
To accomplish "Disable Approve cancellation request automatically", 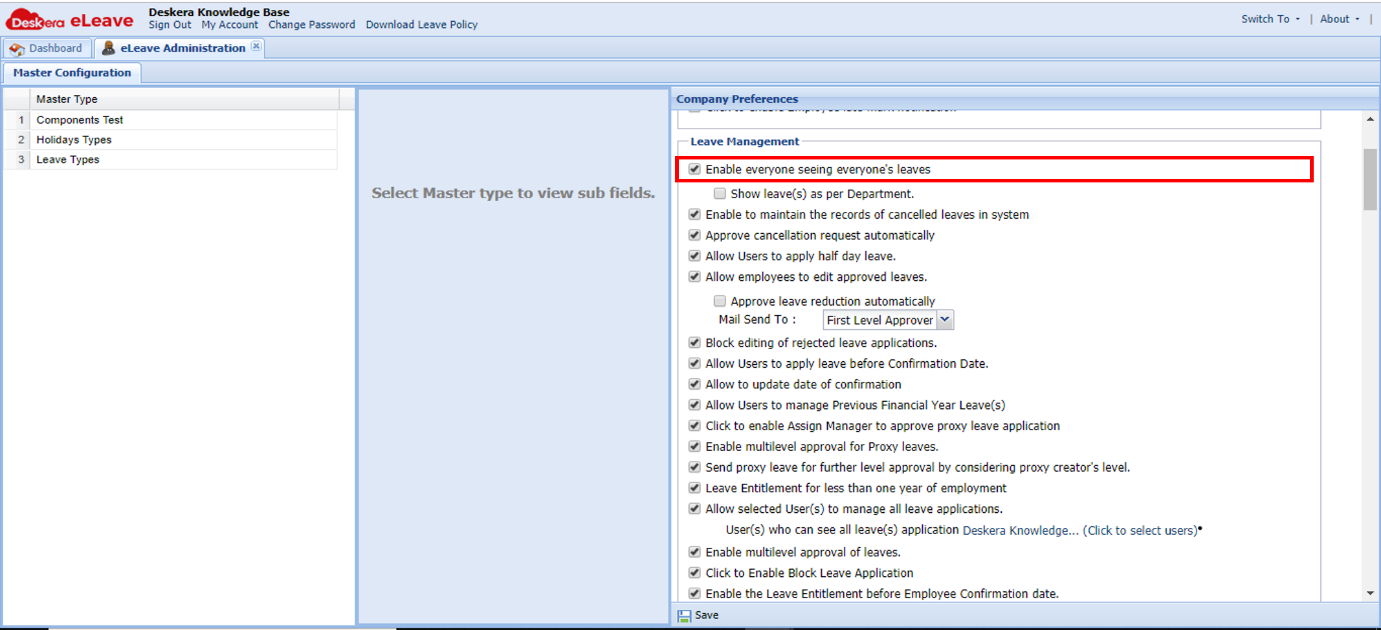I will 694,235.
